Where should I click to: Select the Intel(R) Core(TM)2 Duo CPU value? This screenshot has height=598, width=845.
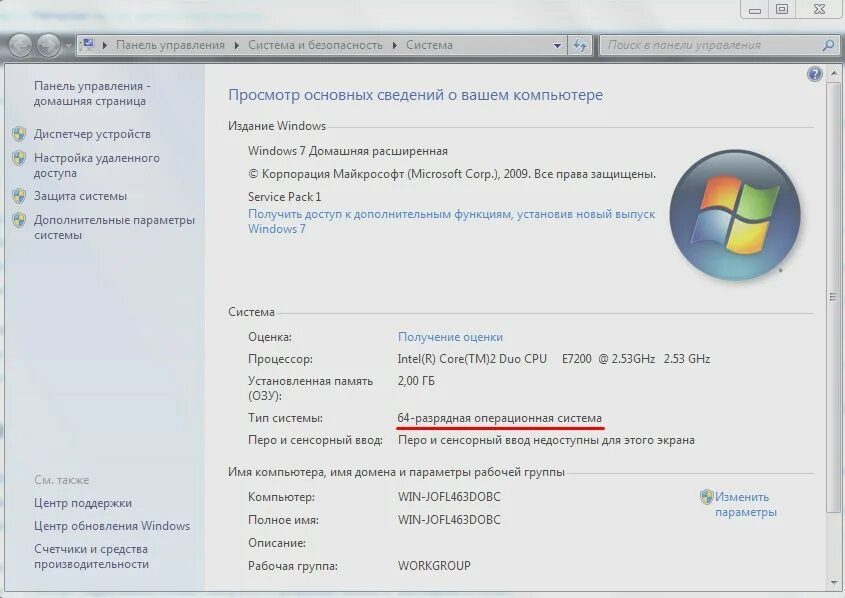[x=553, y=359]
